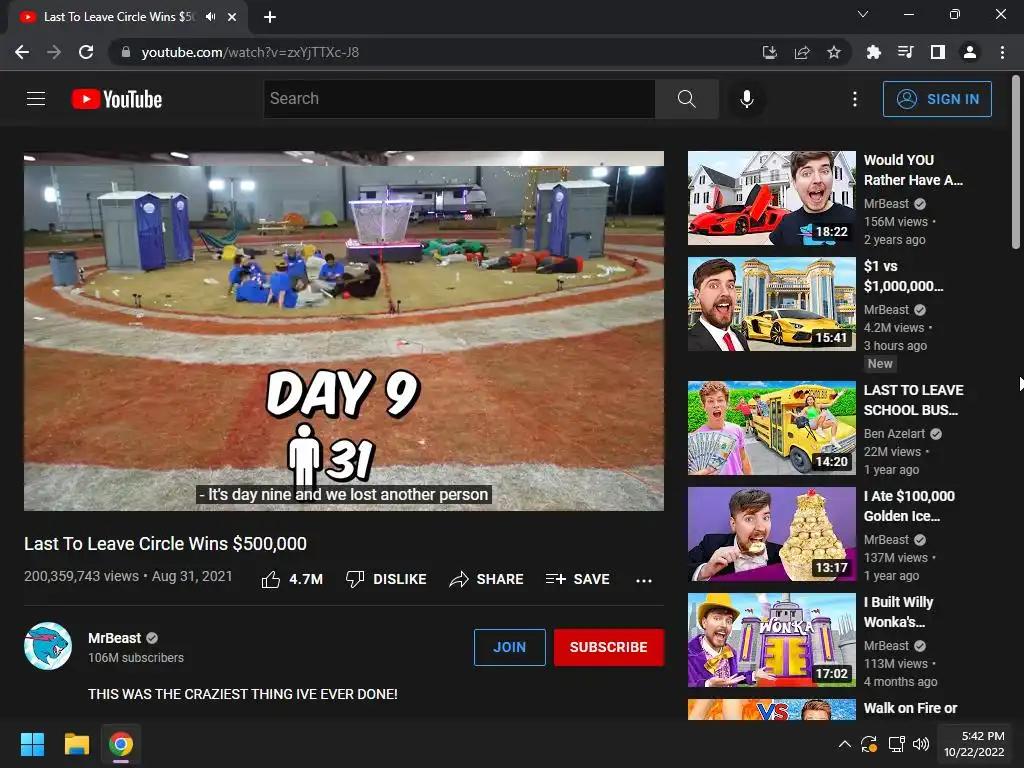Open 'Would YOU Rather Have A...' thumbnail
This screenshot has height=768, width=1024.
[x=771, y=198]
